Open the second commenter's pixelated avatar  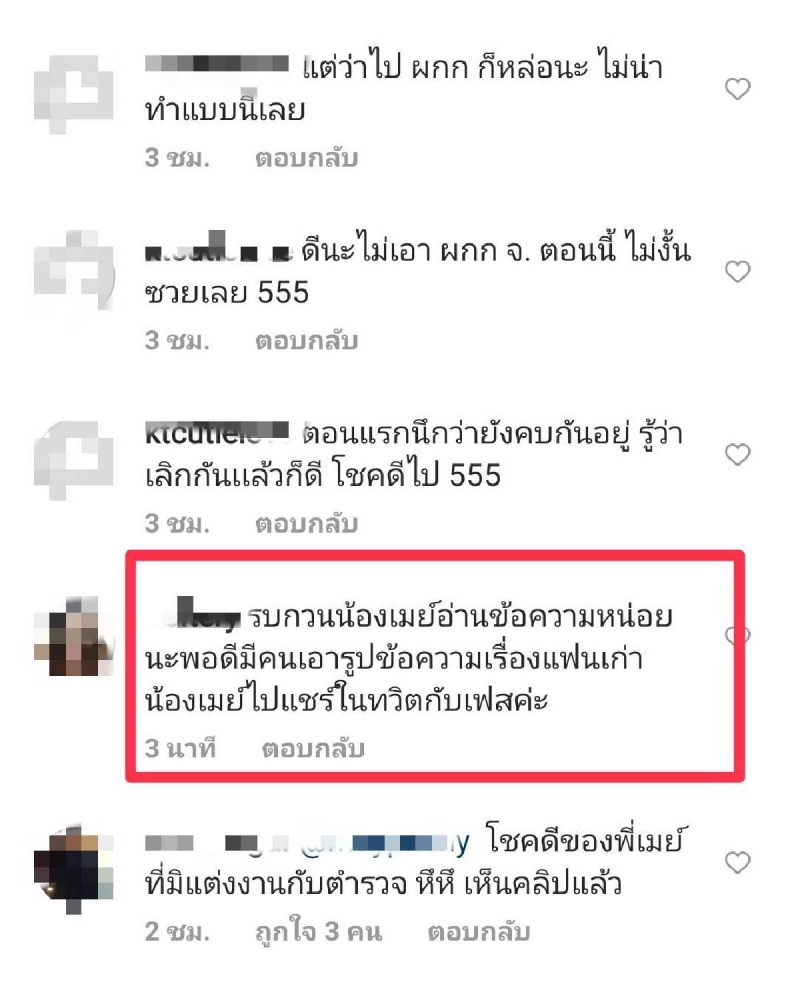[73, 272]
